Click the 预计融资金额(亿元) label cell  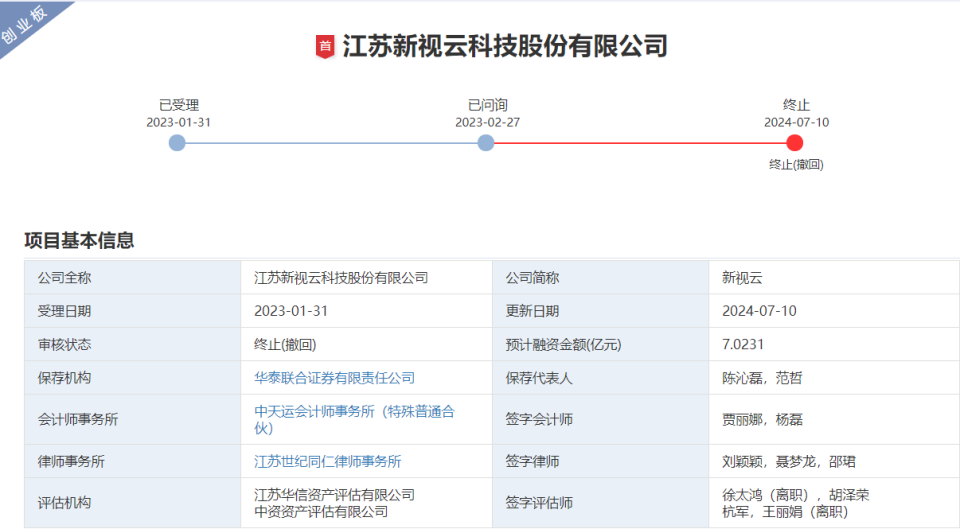pos(601,344)
